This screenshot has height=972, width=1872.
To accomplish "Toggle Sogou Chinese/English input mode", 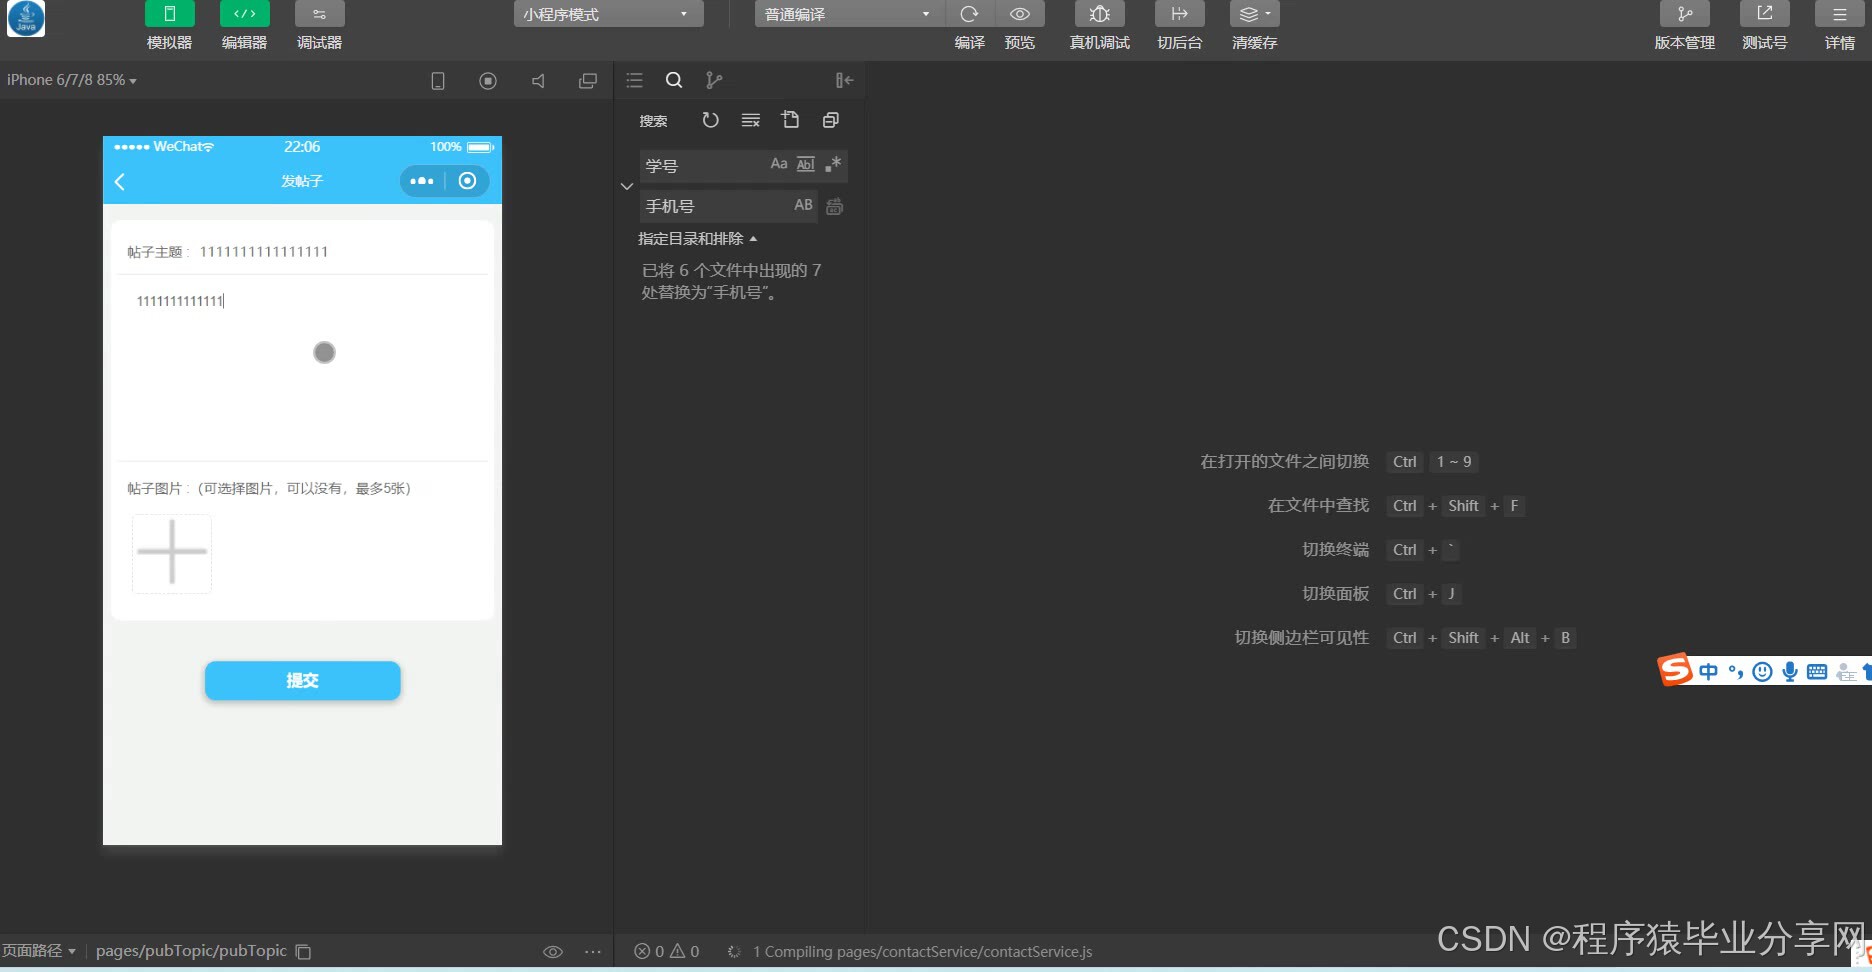I will click(x=1708, y=672).
